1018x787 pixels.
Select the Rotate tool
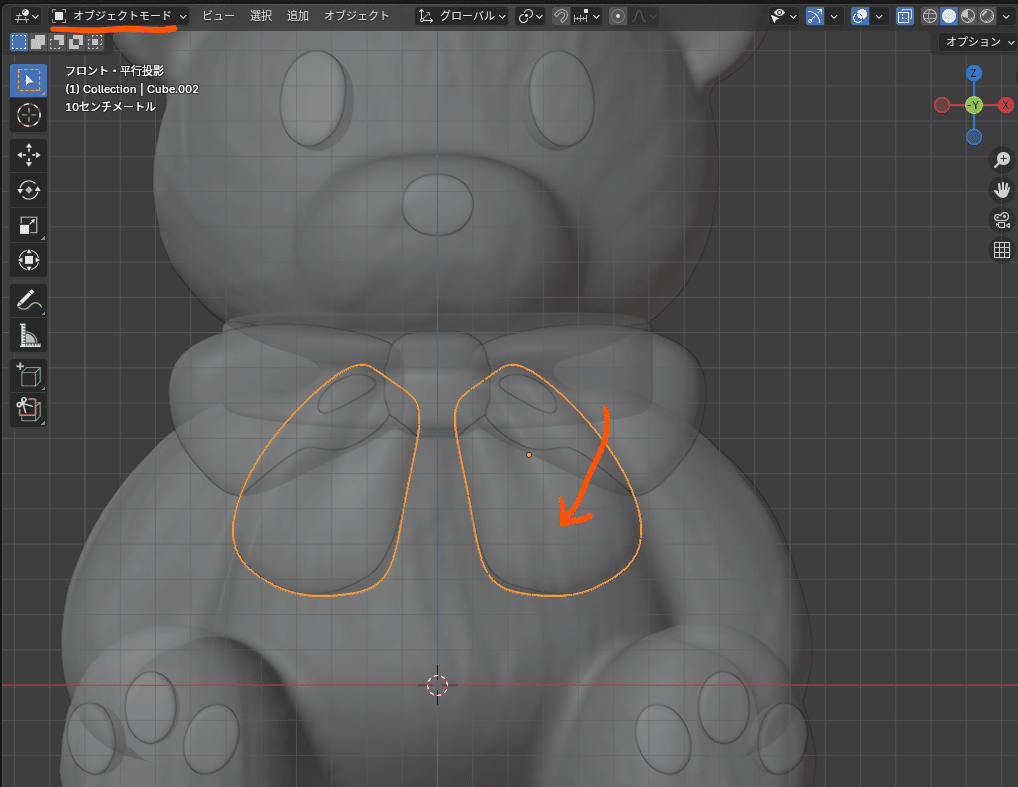29,190
